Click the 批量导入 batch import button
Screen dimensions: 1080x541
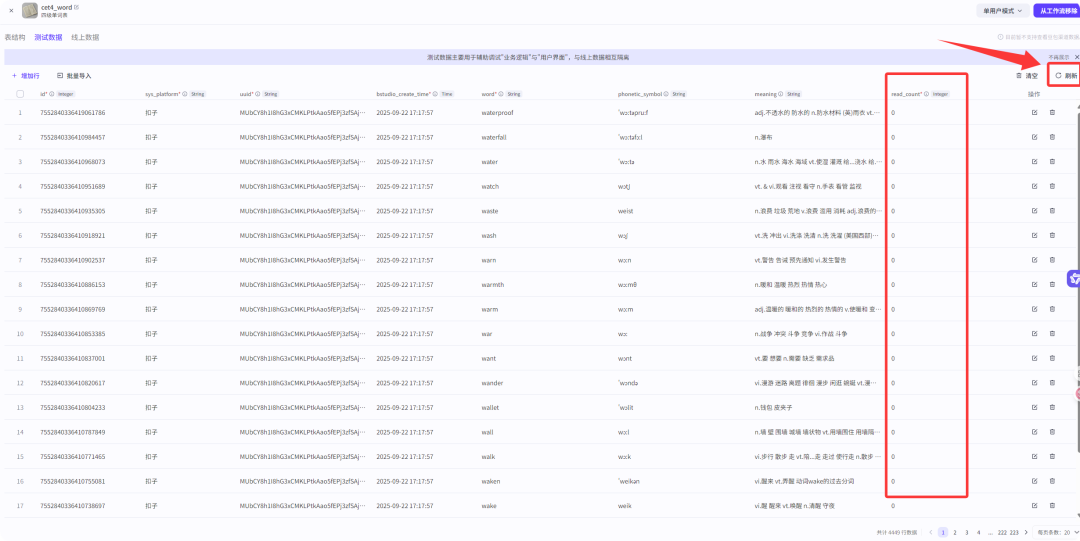pos(74,75)
